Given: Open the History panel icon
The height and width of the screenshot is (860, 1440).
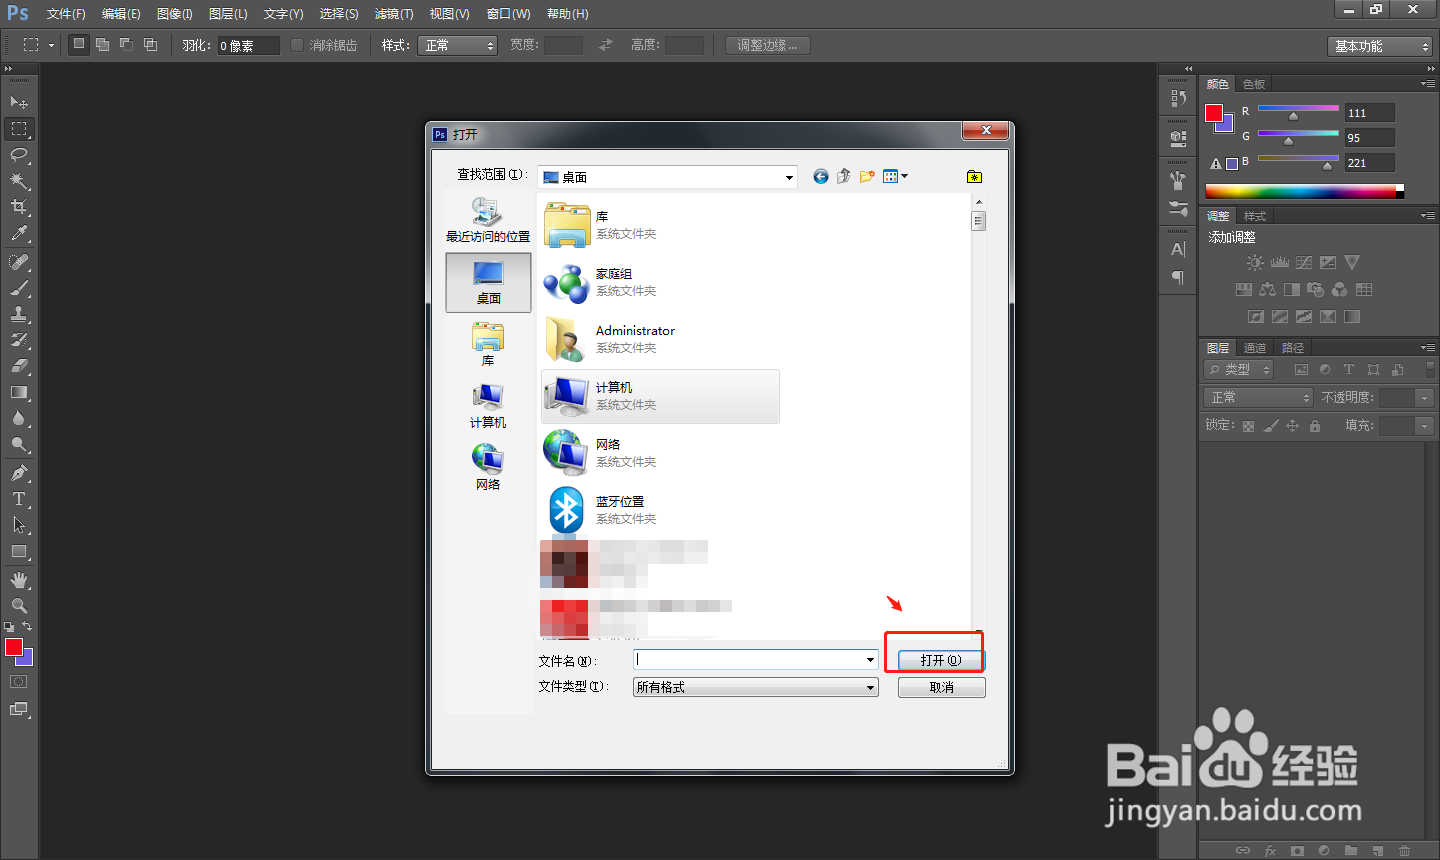Looking at the screenshot, I should 1178,98.
